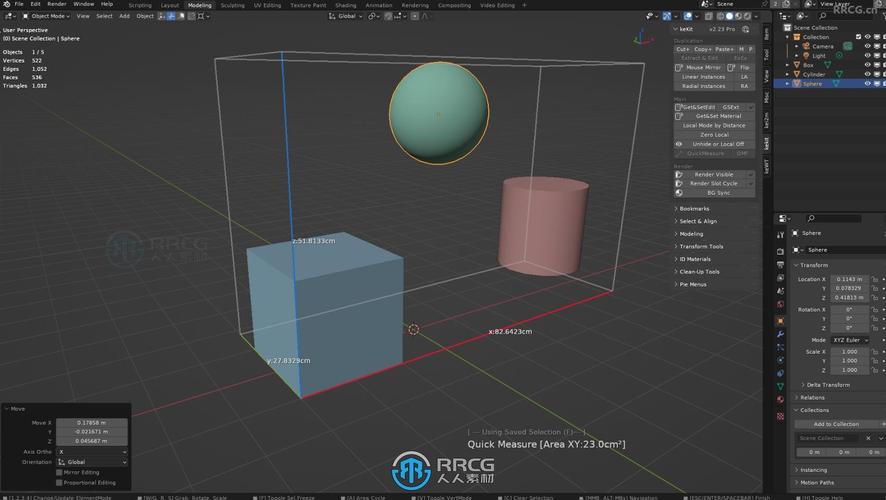Hide the Sphere object with its eye icon

coord(867,84)
